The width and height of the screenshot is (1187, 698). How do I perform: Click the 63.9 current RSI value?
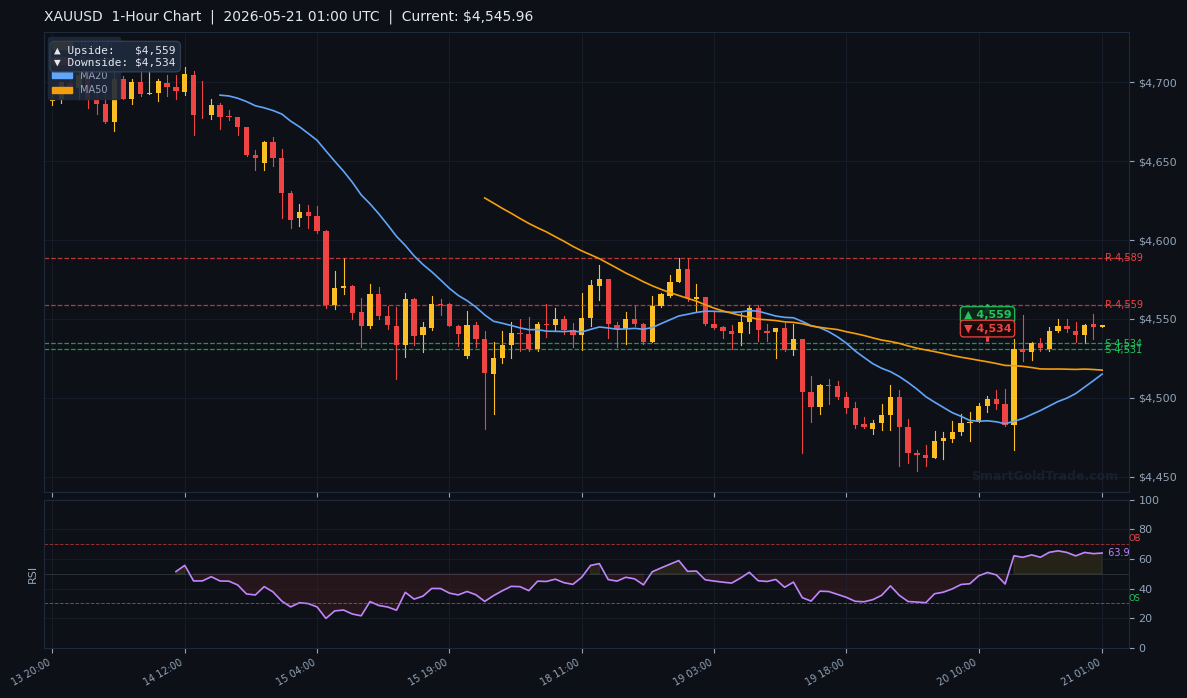(x=1118, y=553)
